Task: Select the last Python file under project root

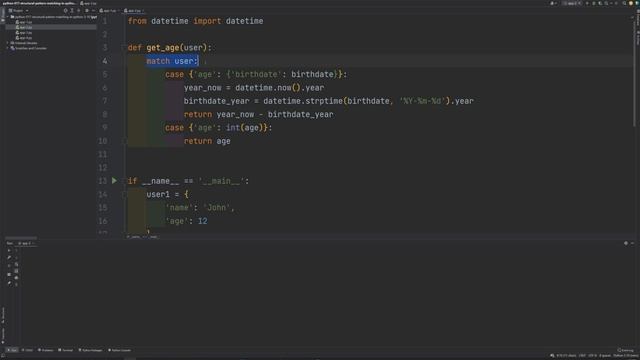Action: click(x=24, y=38)
